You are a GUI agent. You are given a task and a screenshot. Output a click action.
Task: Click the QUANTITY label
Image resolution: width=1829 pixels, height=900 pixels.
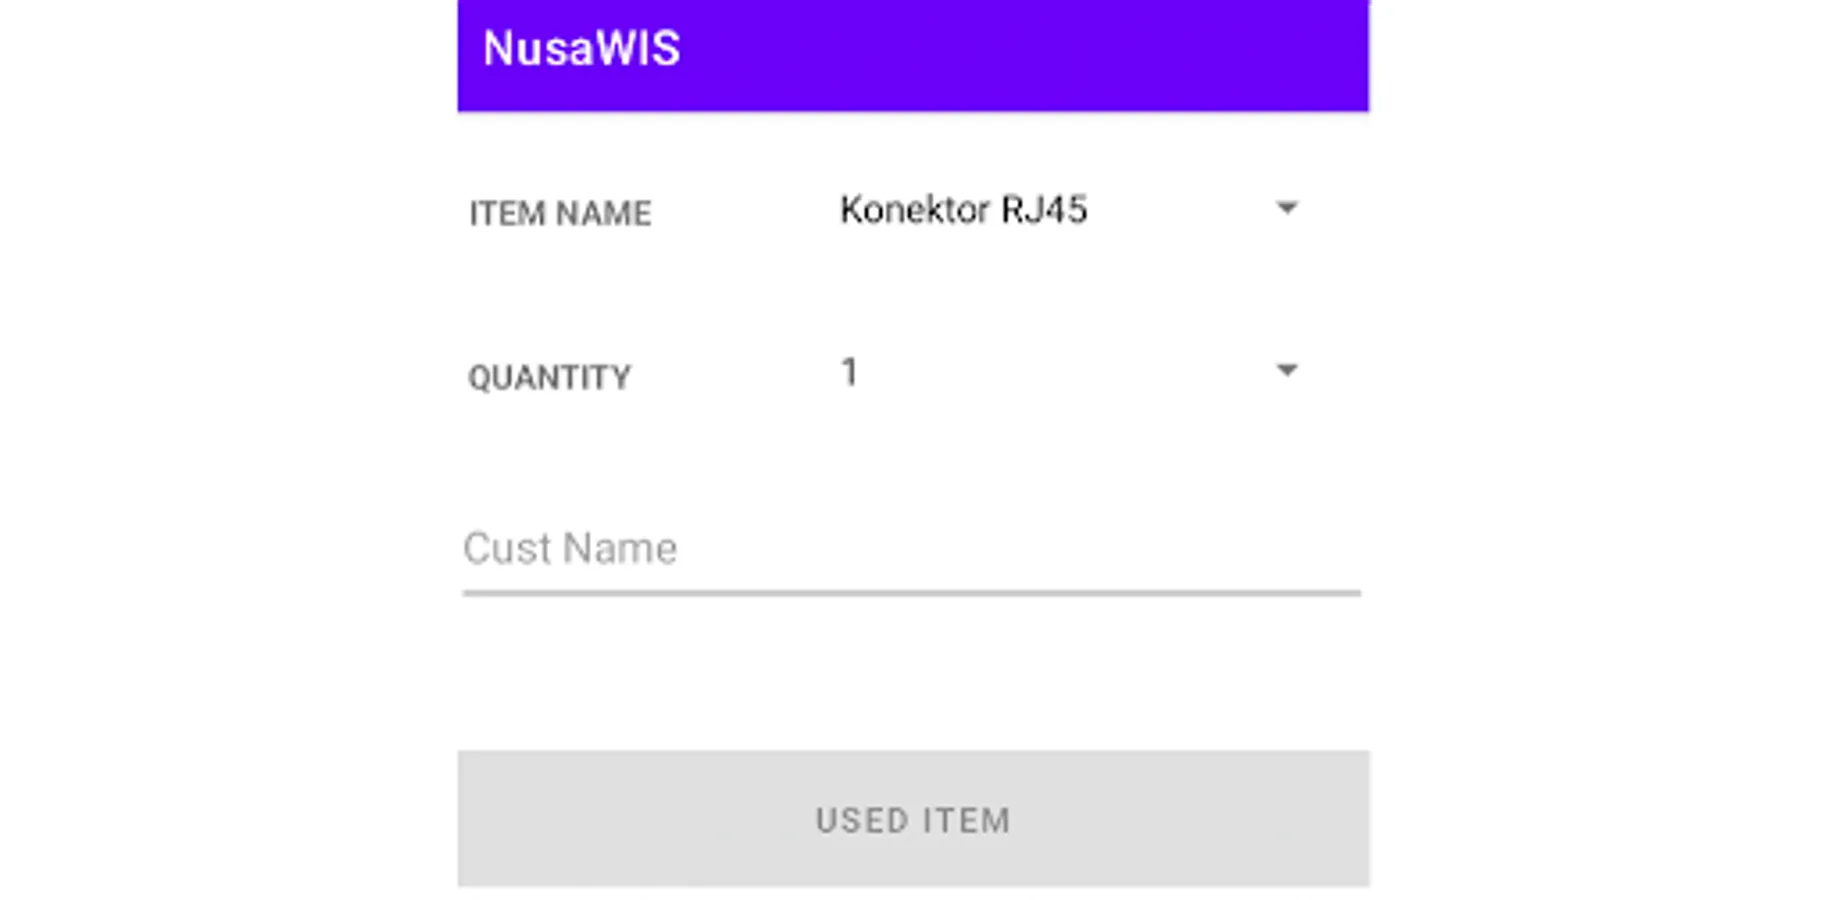tap(549, 378)
